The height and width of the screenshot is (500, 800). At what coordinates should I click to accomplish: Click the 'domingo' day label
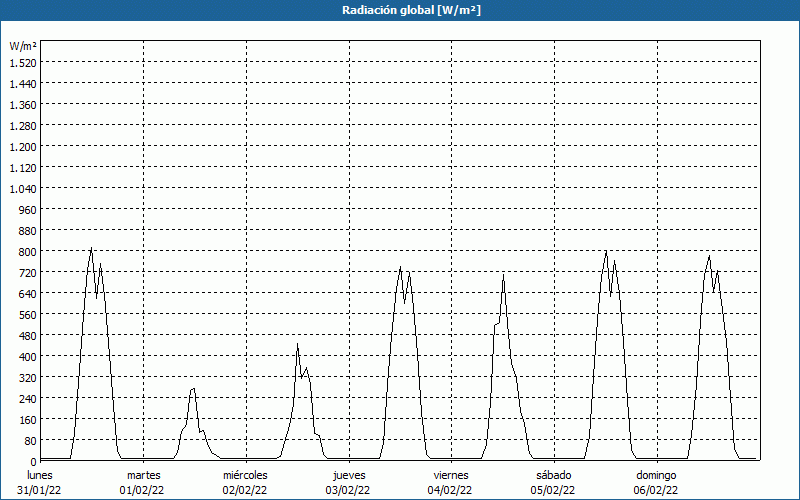656,475
